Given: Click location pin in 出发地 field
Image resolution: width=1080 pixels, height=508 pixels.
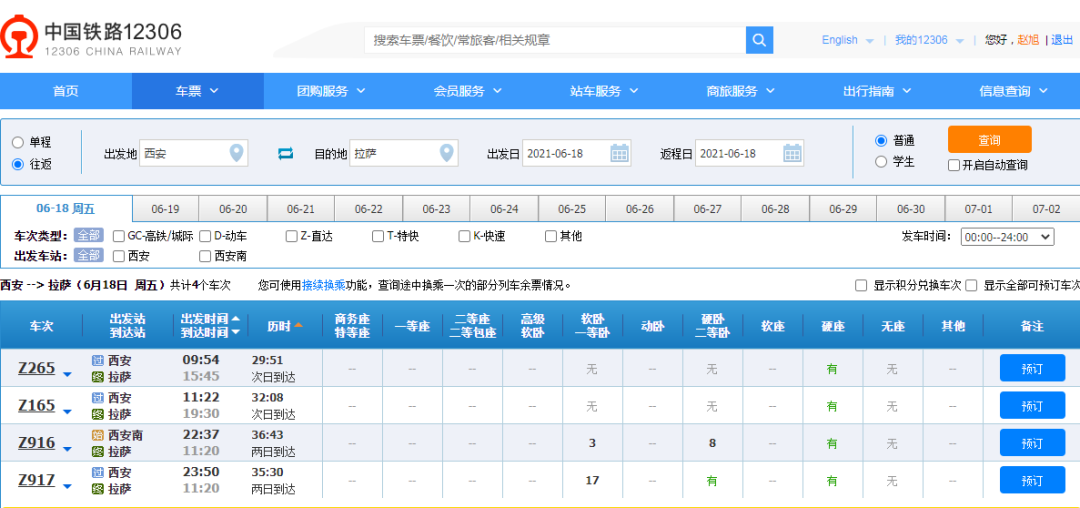Looking at the screenshot, I should coord(237,153).
